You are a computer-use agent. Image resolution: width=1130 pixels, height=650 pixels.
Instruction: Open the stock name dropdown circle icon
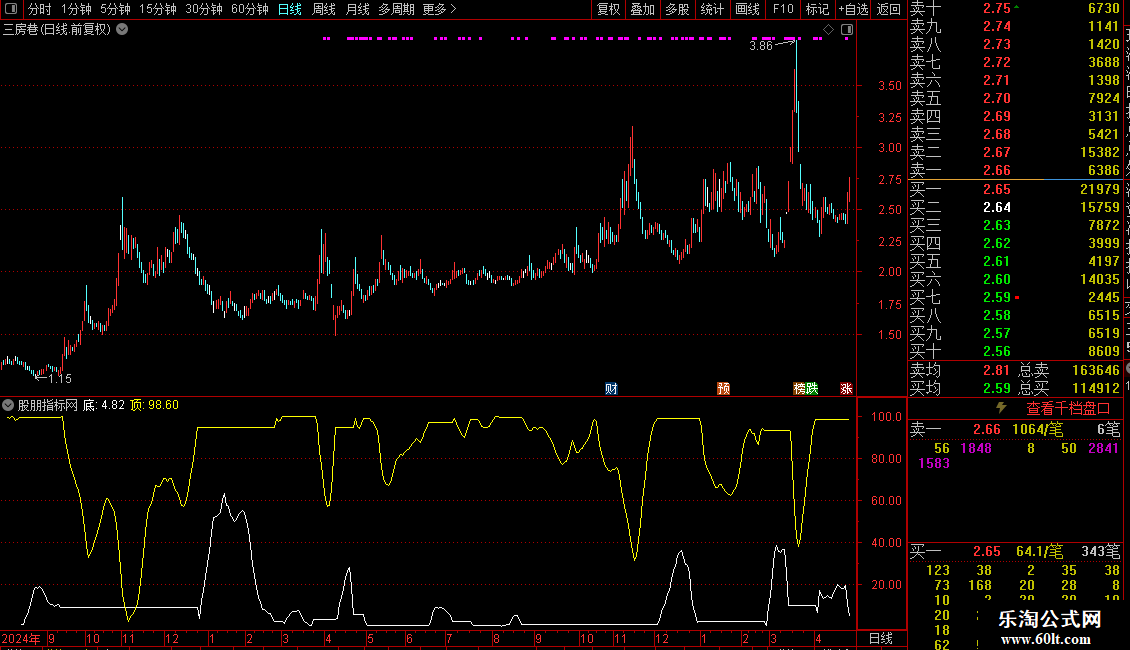click(123, 30)
